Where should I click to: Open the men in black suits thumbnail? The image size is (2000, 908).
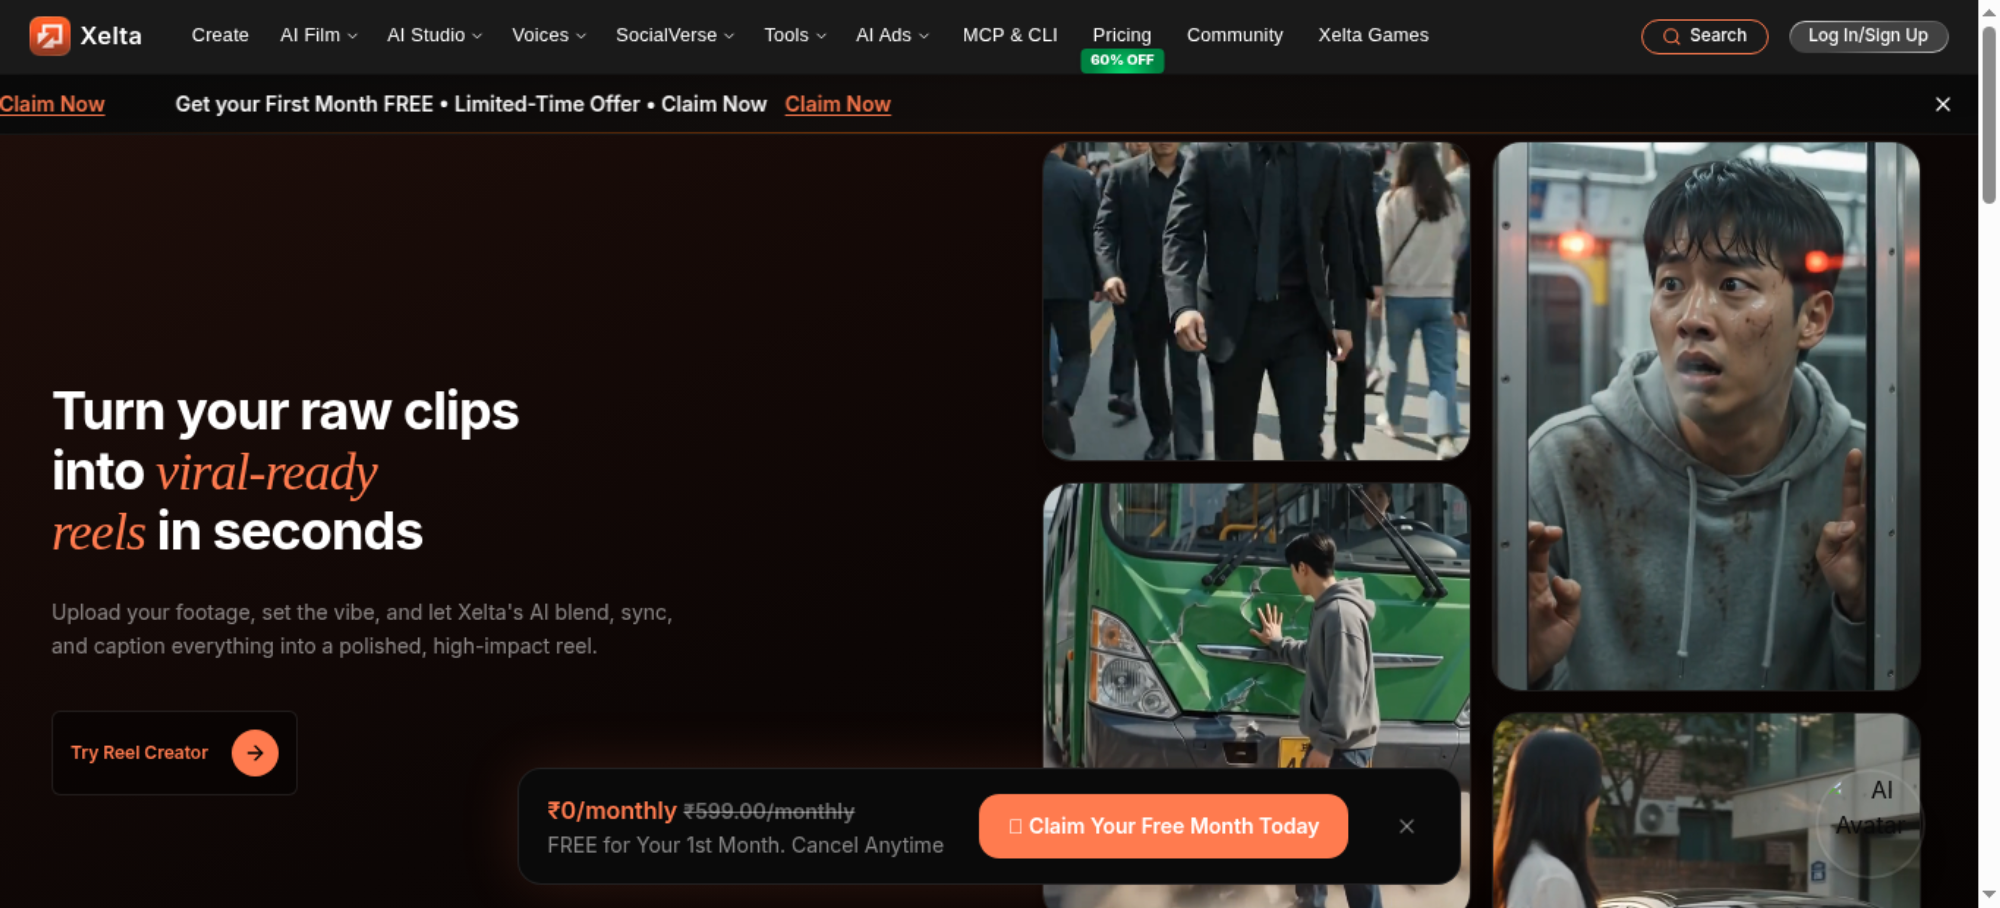coord(1256,301)
